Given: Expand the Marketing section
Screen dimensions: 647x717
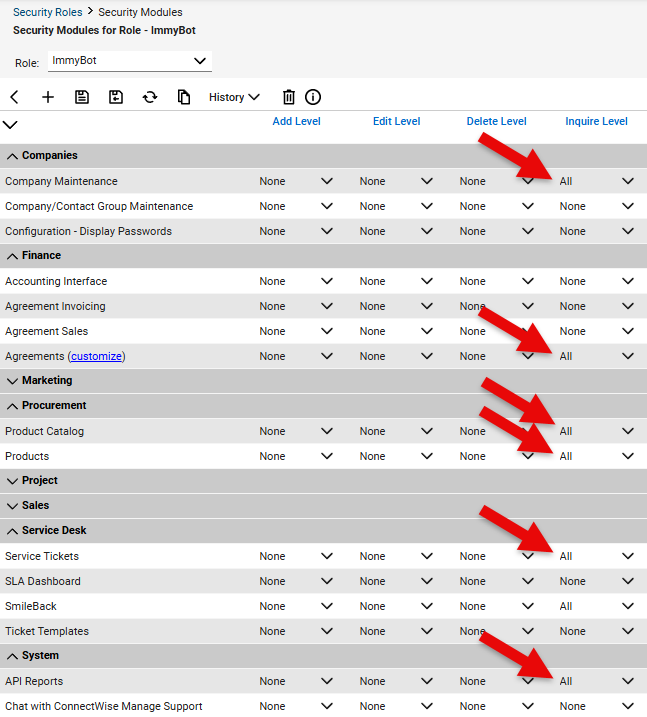Looking at the screenshot, I should [12, 381].
